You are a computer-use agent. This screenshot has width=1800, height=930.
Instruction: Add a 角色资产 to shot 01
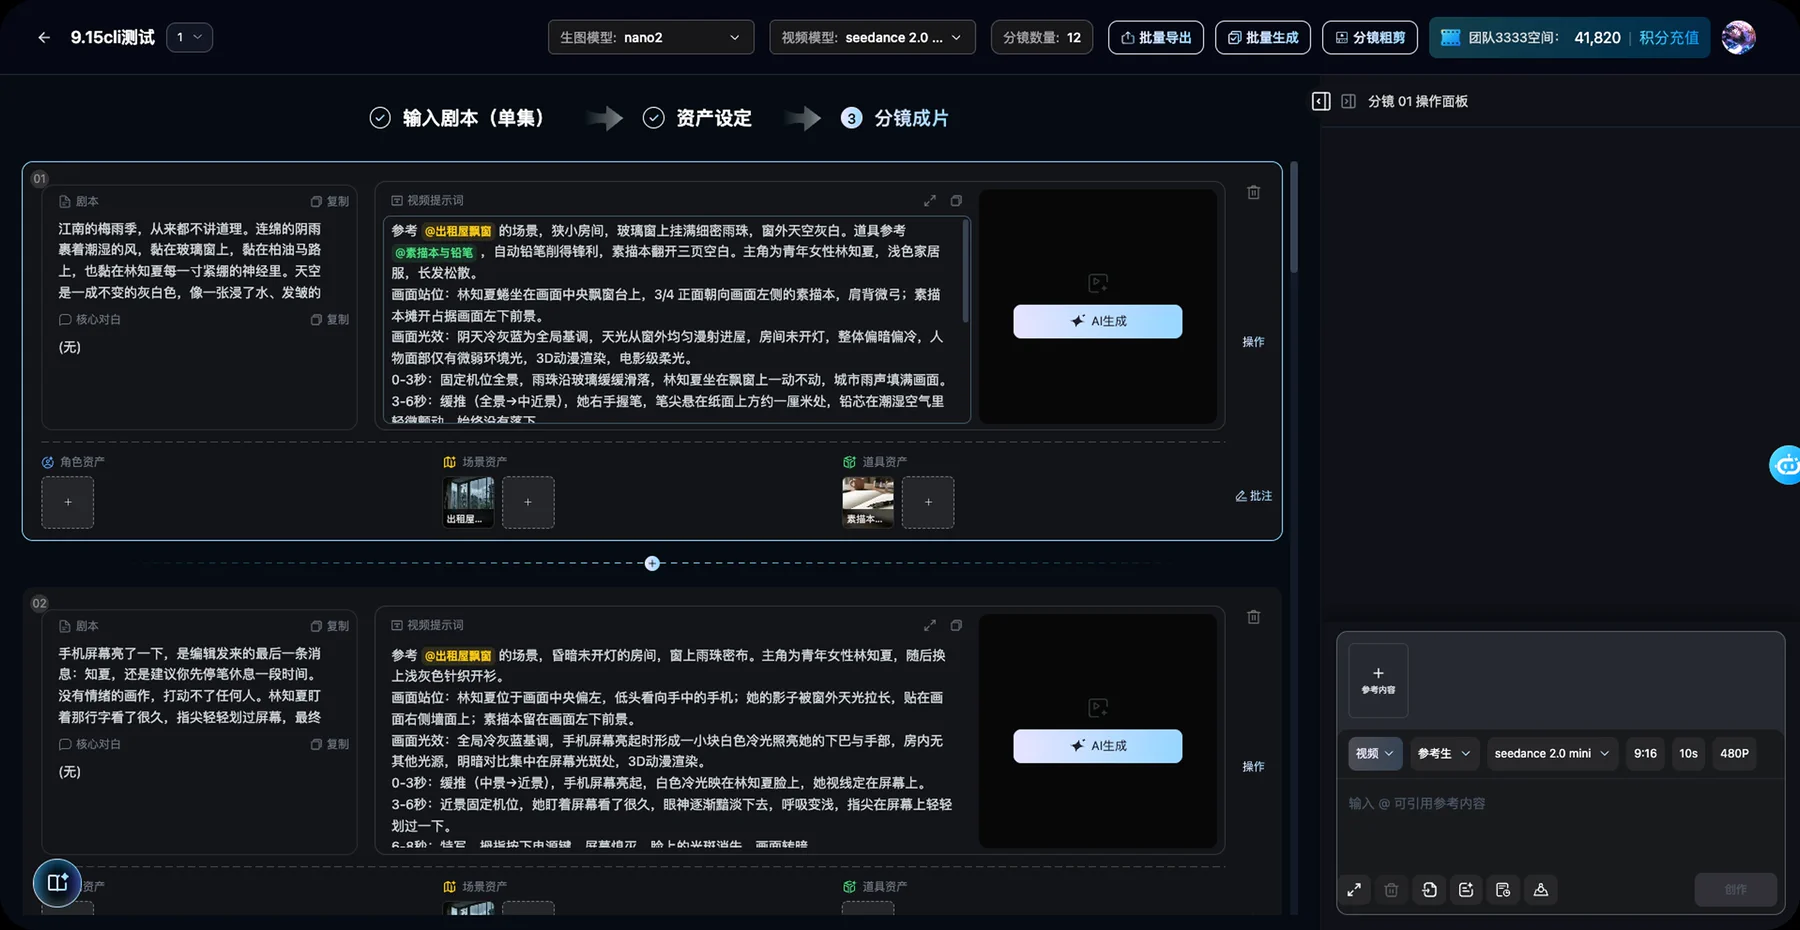pos(68,502)
